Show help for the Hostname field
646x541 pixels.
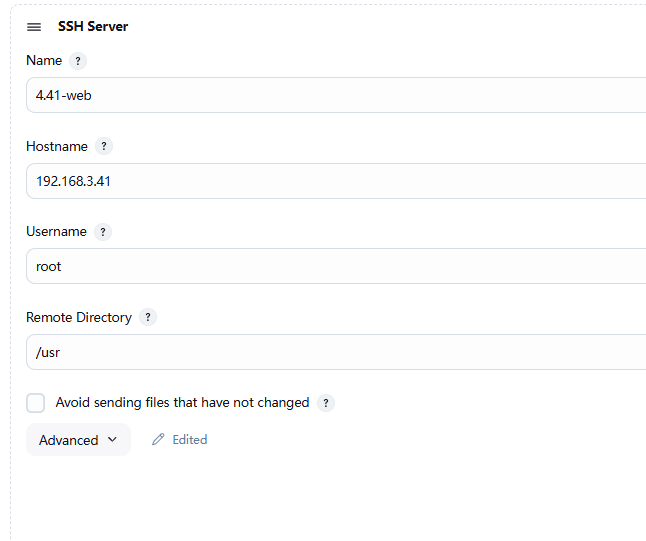(x=105, y=147)
